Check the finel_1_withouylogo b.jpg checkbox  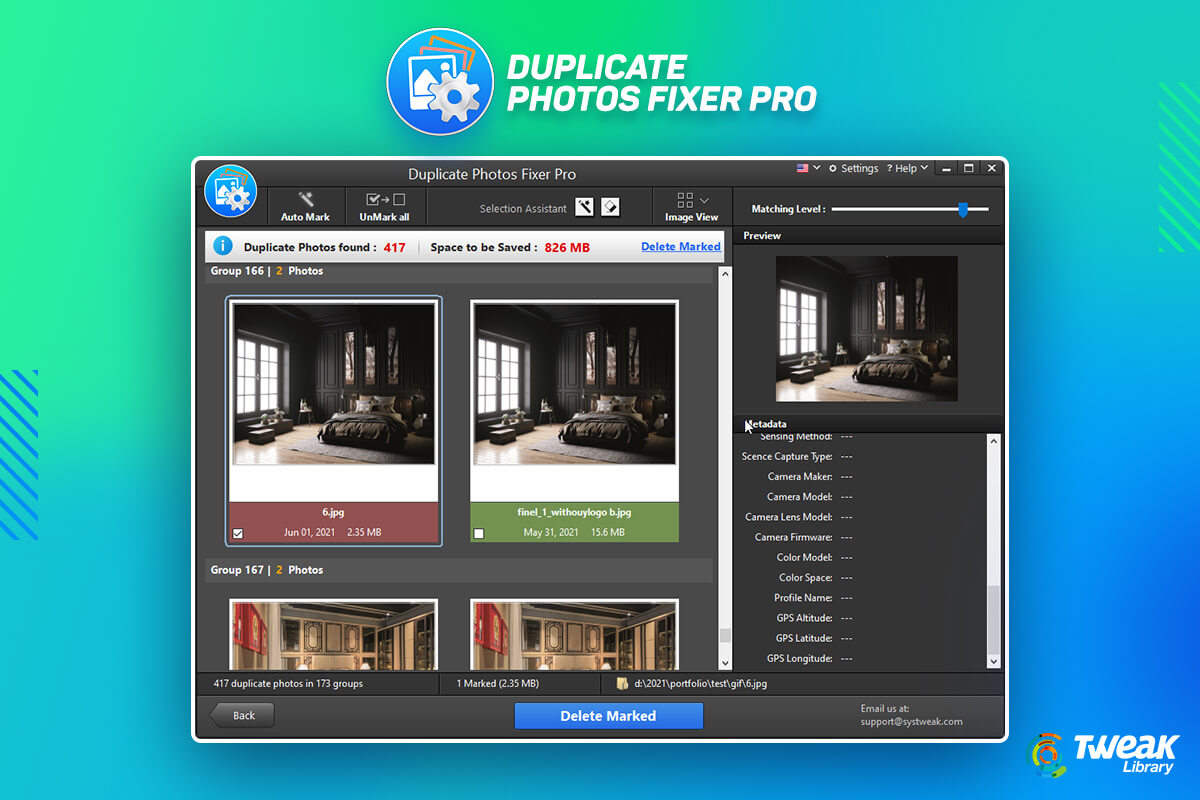pos(478,533)
